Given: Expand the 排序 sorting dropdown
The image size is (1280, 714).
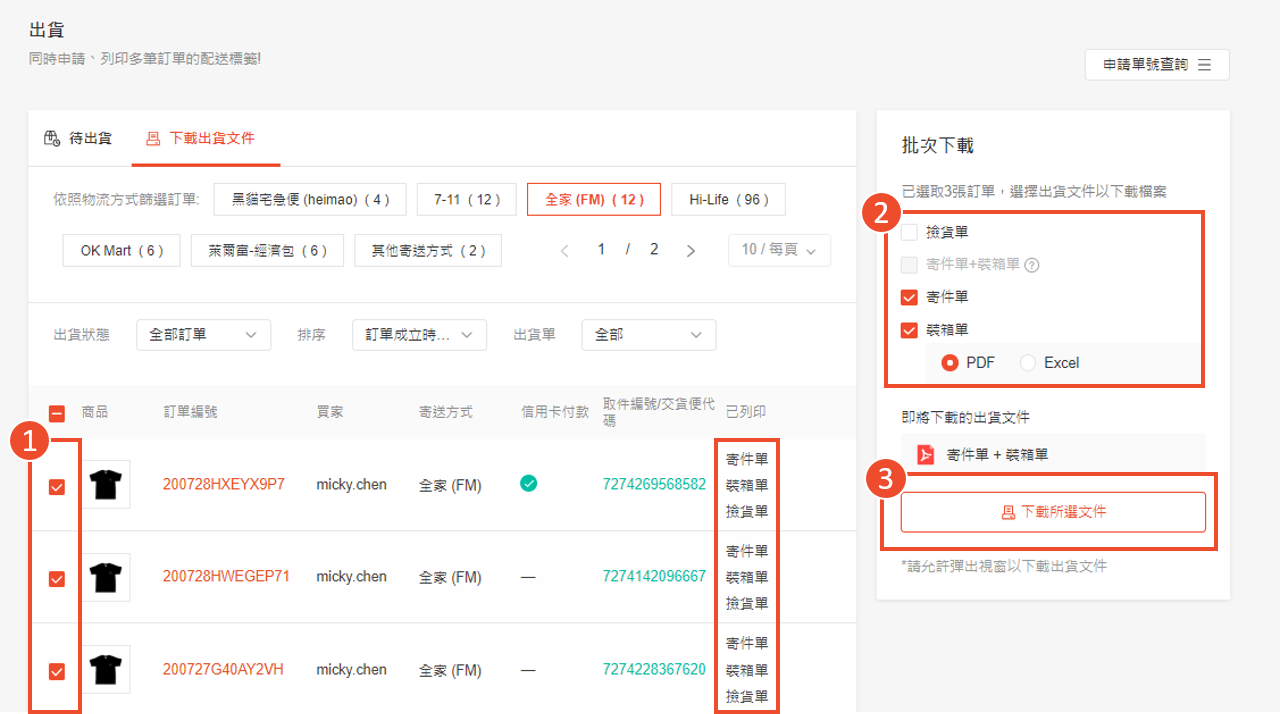Looking at the screenshot, I should (419, 335).
